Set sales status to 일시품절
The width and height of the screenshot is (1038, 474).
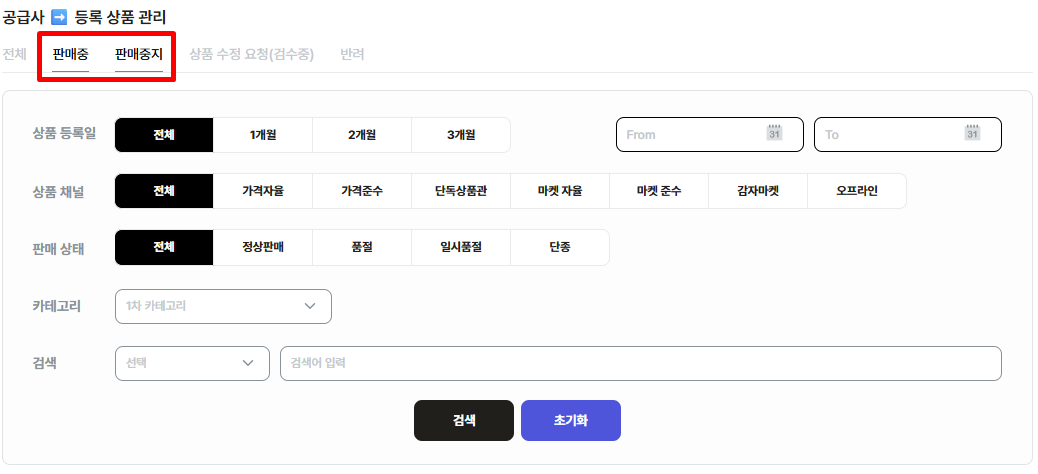pyautogui.click(x=461, y=248)
